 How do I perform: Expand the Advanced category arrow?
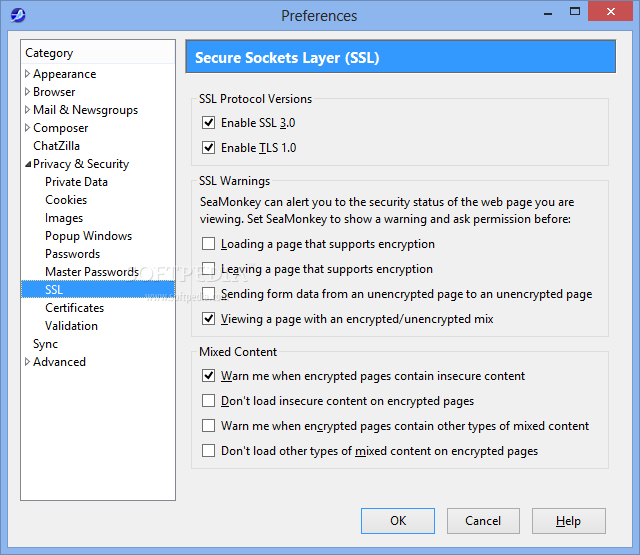[27, 362]
